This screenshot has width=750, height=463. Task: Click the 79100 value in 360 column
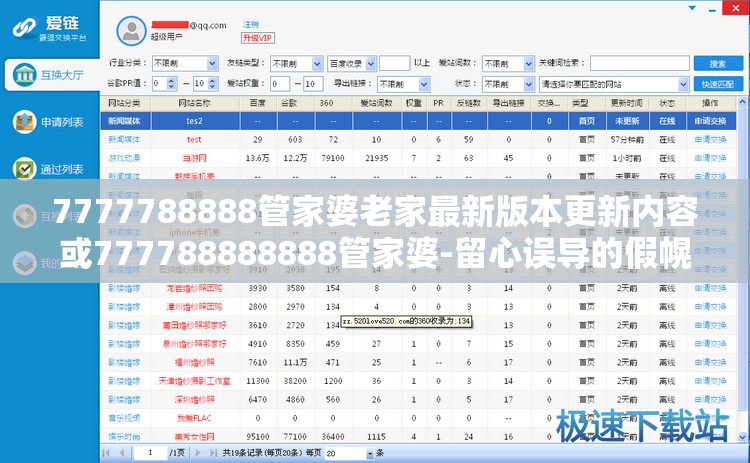333,158
